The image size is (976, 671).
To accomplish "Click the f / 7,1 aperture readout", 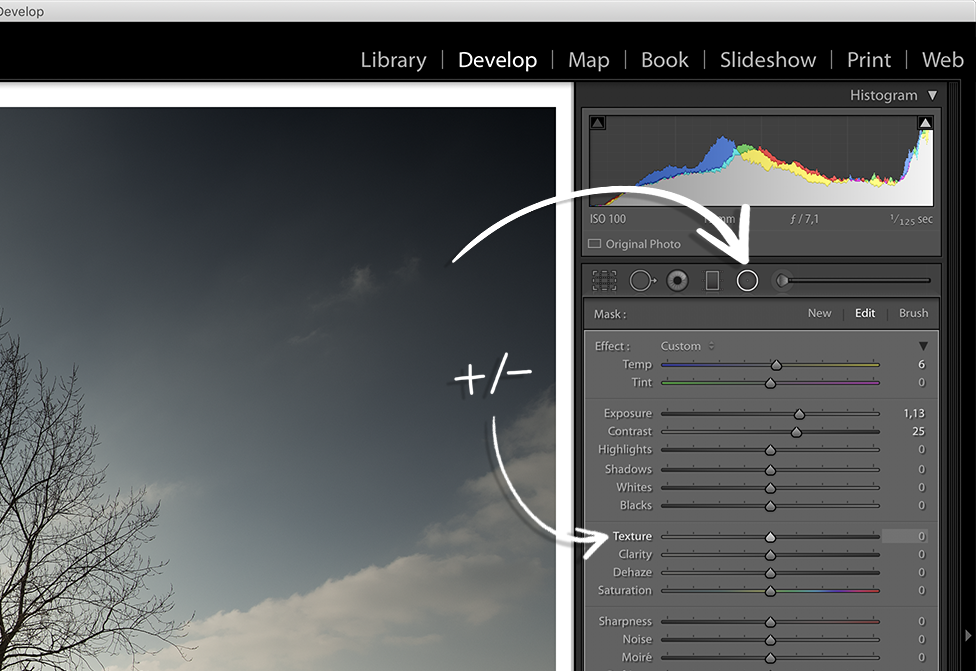I will click(x=804, y=219).
